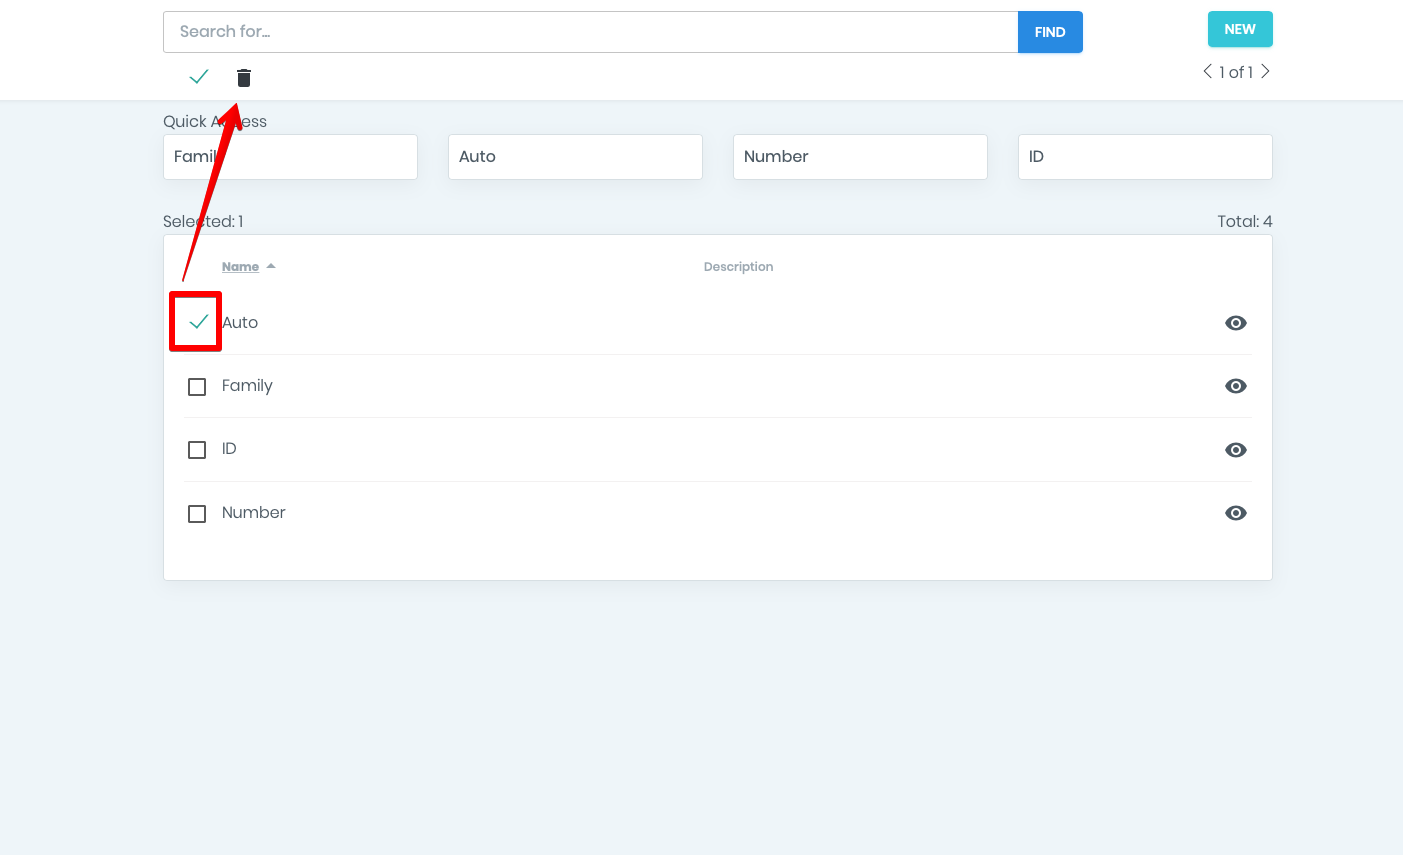Open the Number quick access card
Image resolution: width=1403 pixels, height=855 pixels.
[860, 157]
